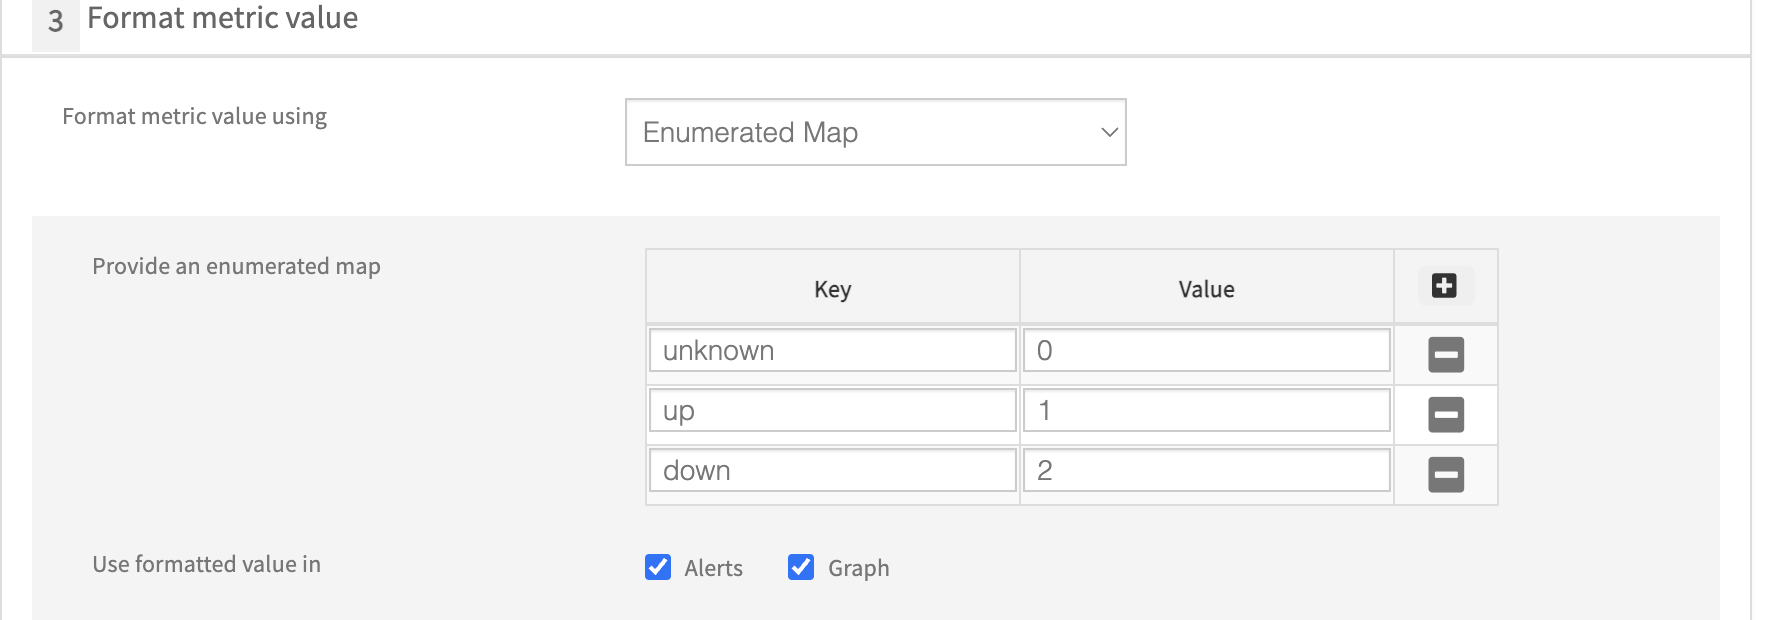The height and width of the screenshot is (620, 1766).
Task: Click the value field containing 2
Action: (1206, 471)
